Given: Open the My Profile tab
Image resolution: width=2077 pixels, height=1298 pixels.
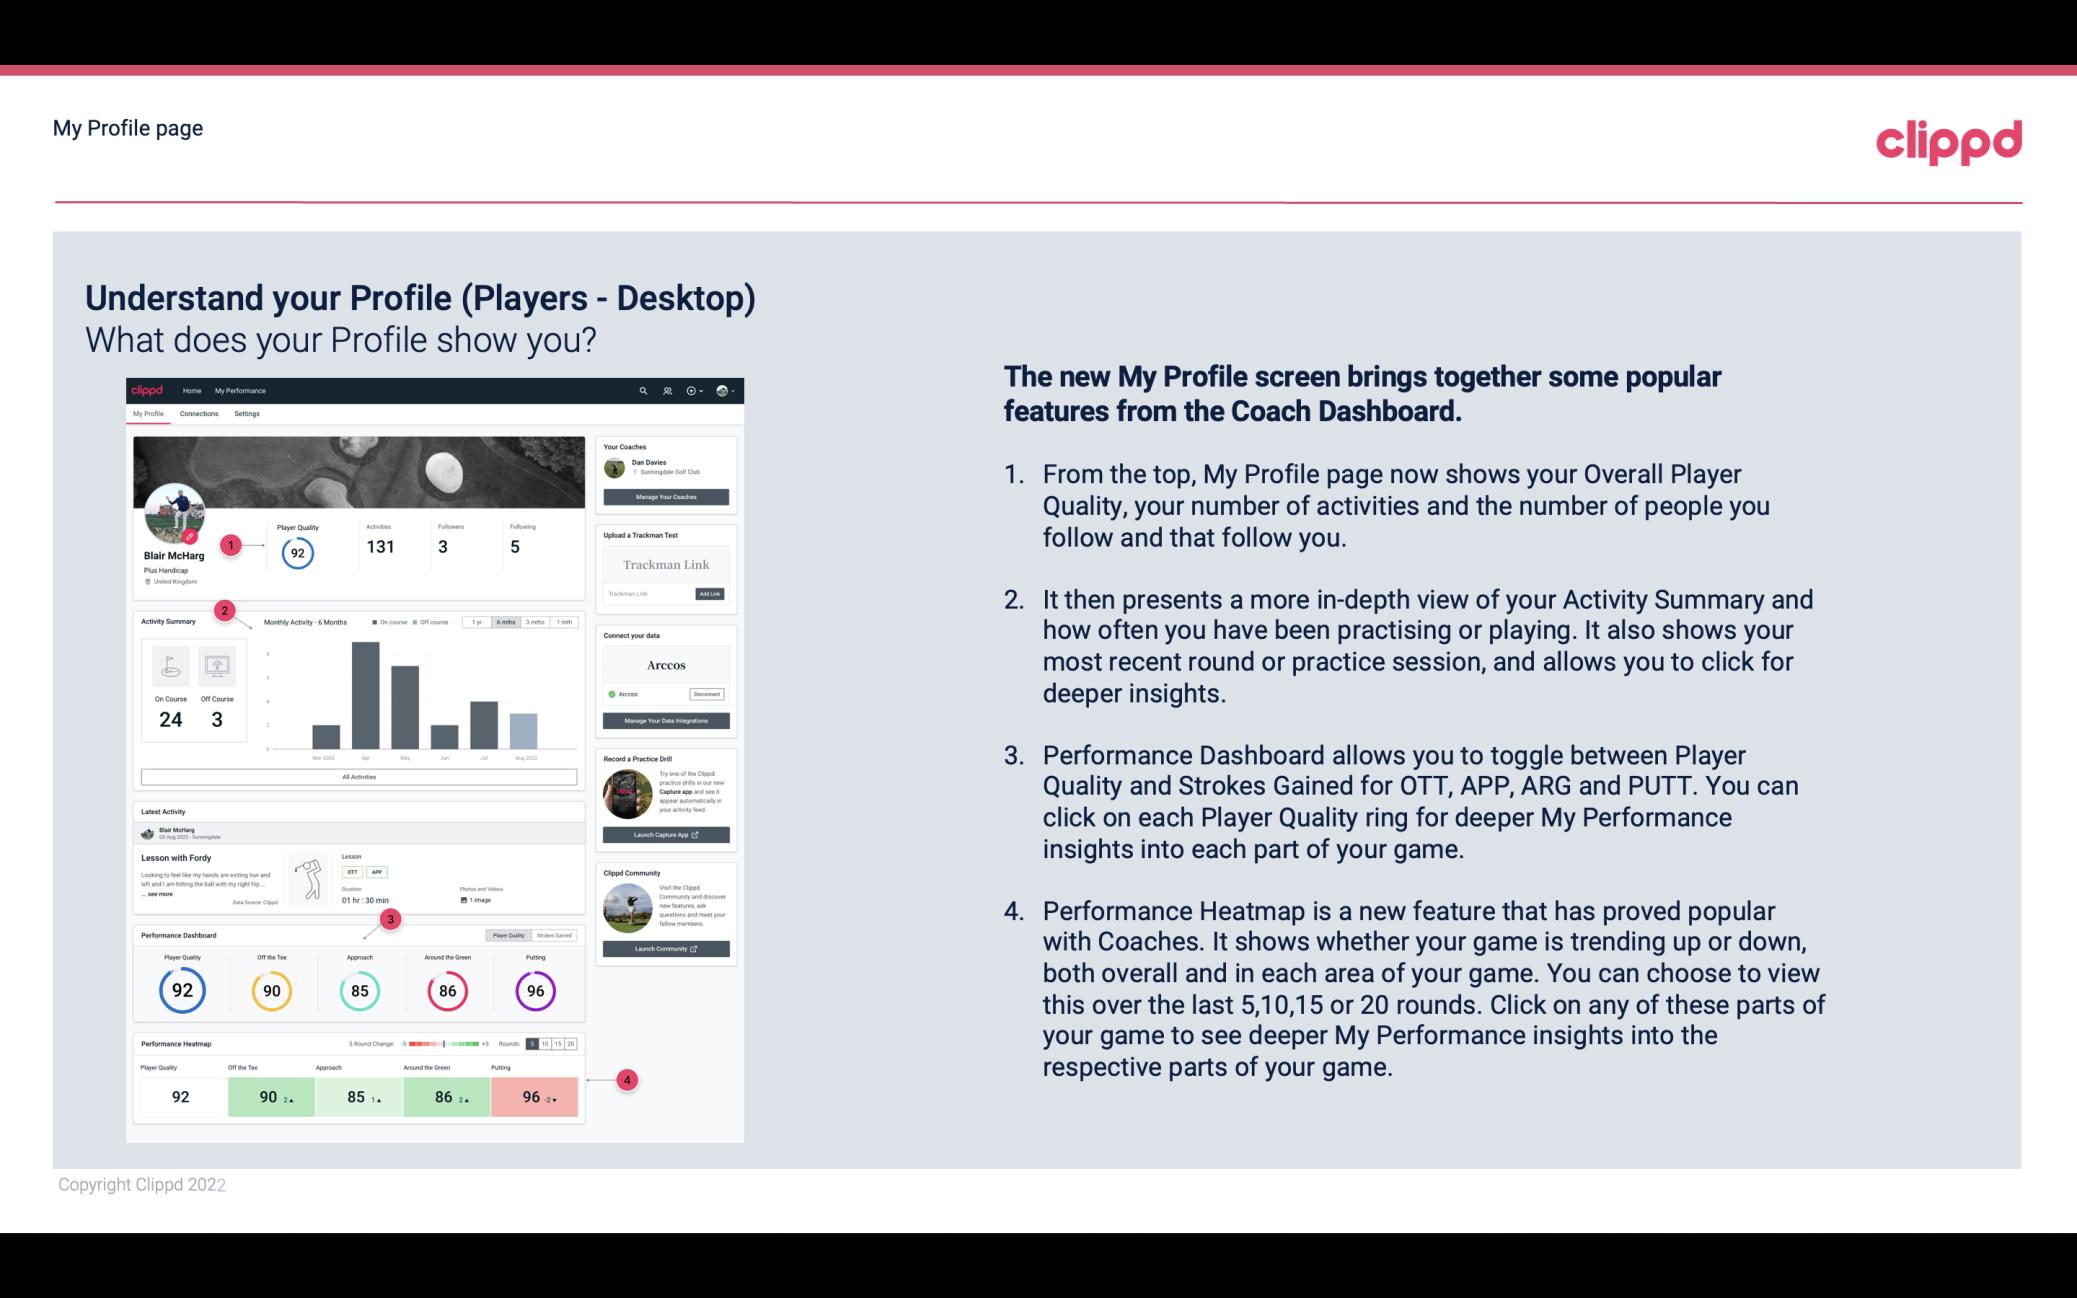Looking at the screenshot, I should pos(150,416).
